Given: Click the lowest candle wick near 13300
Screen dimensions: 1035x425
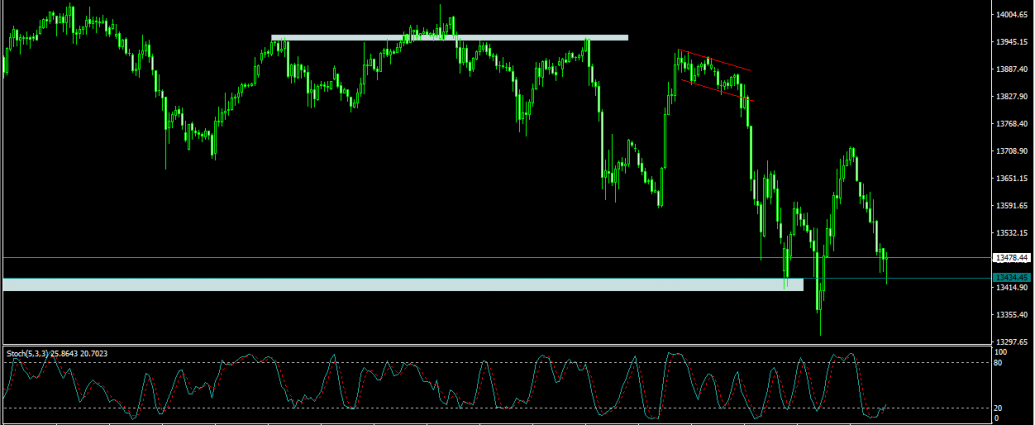Looking at the screenshot, I should click(820, 323).
